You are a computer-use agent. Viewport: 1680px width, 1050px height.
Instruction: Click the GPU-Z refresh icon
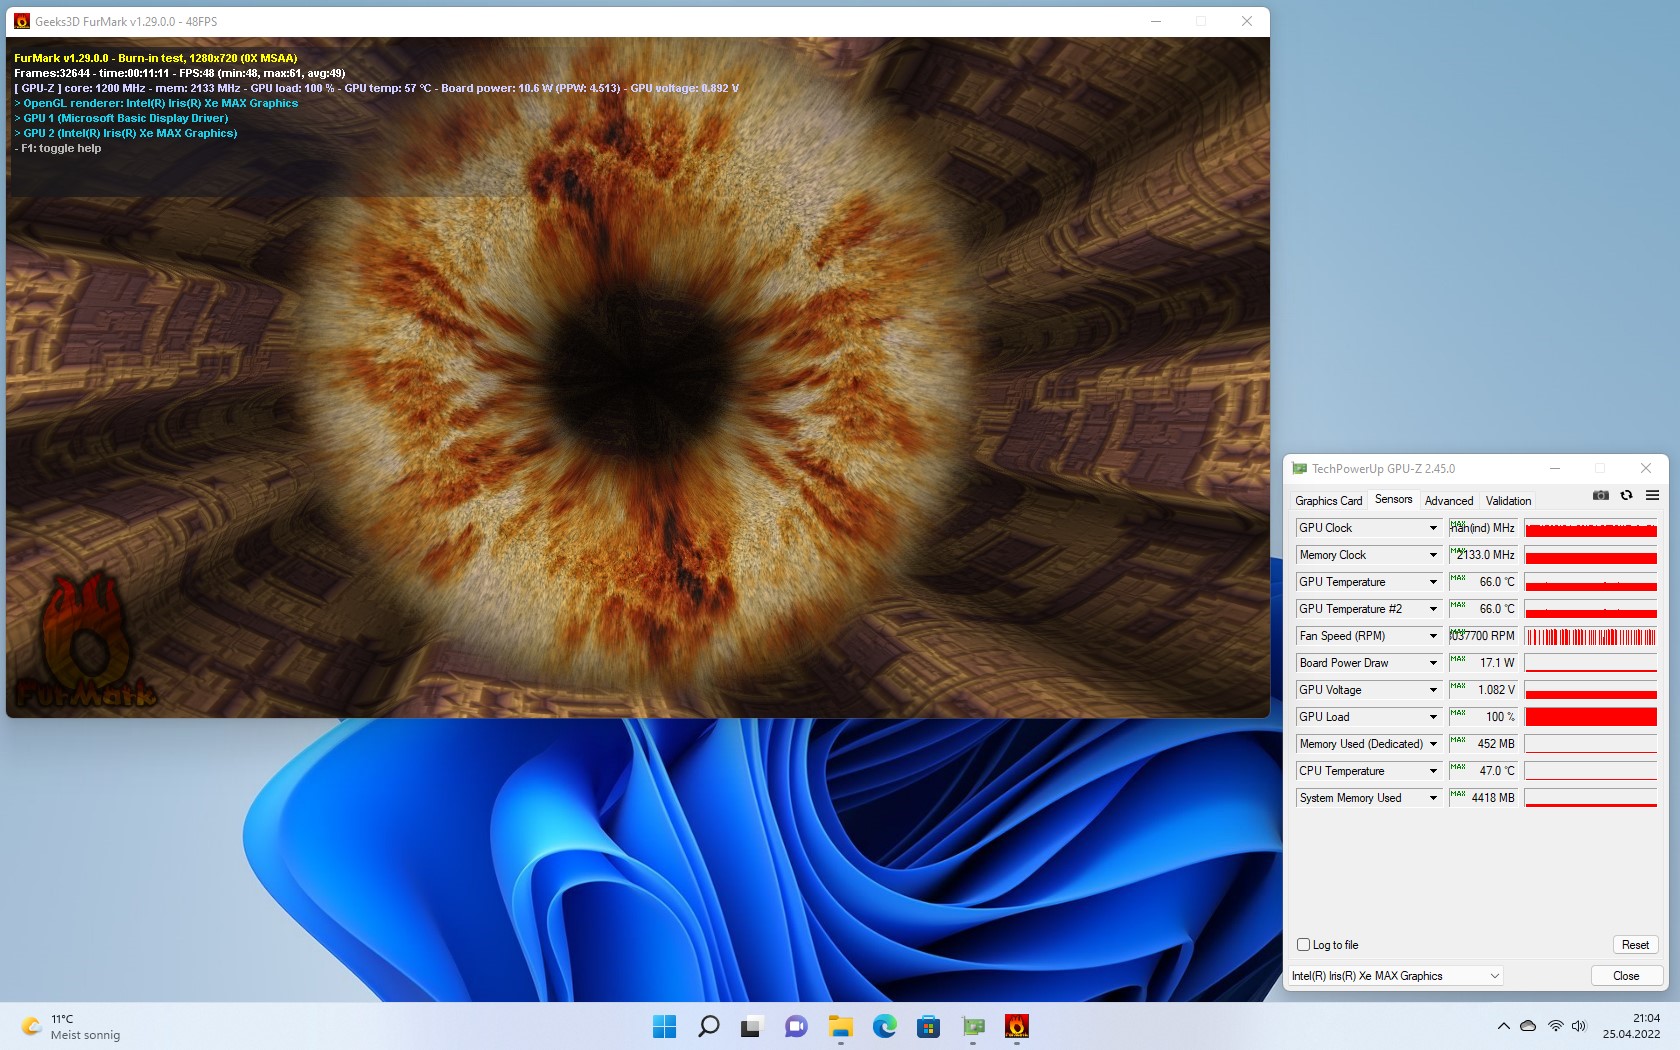point(1626,495)
